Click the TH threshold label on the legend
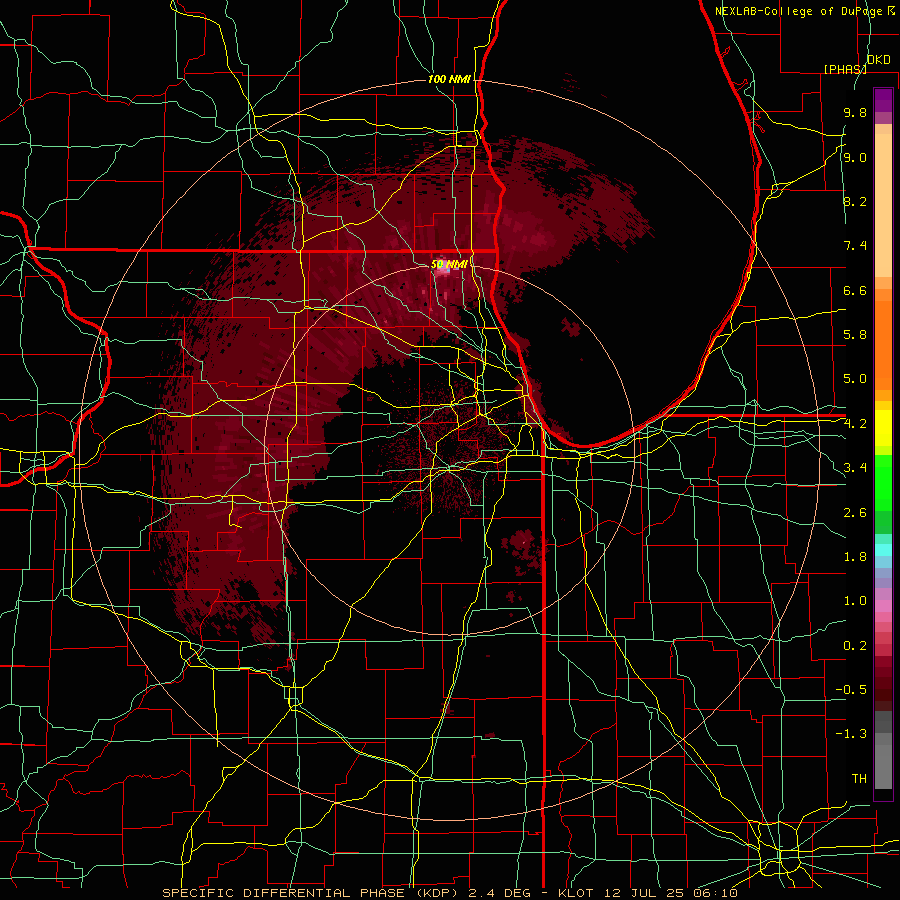This screenshot has width=900, height=900. (x=859, y=779)
